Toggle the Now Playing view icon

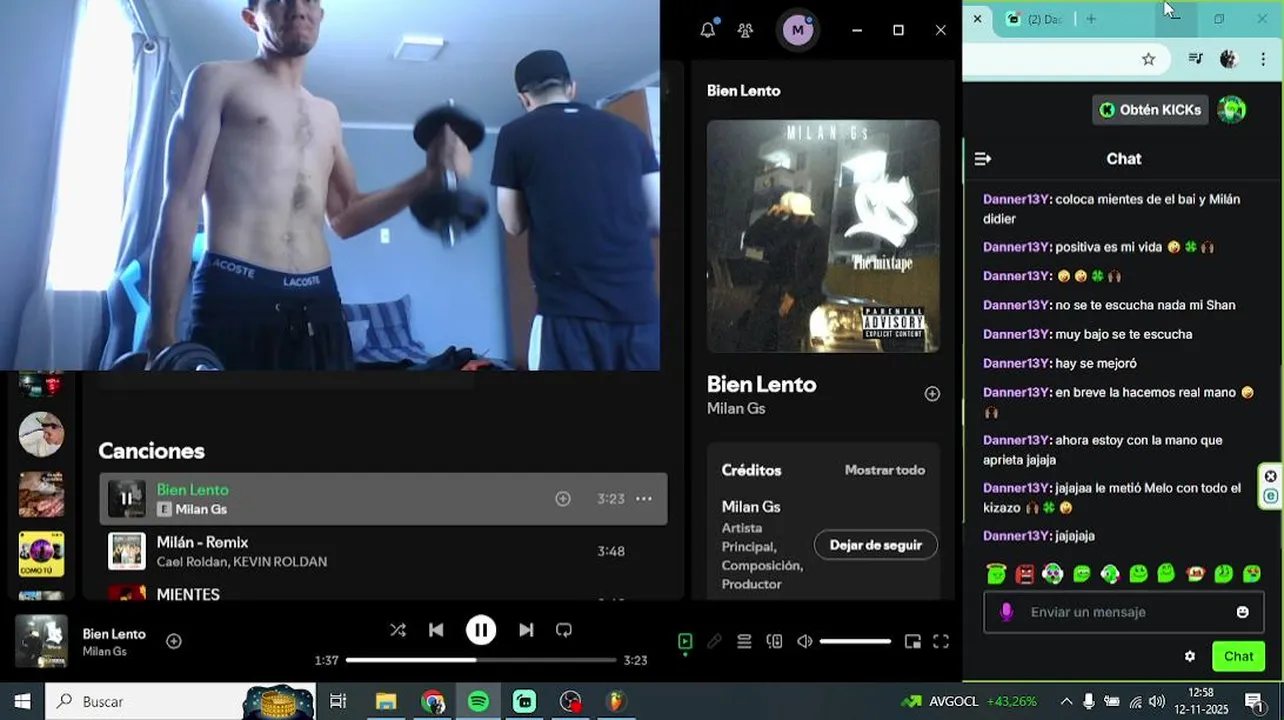click(x=685, y=642)
